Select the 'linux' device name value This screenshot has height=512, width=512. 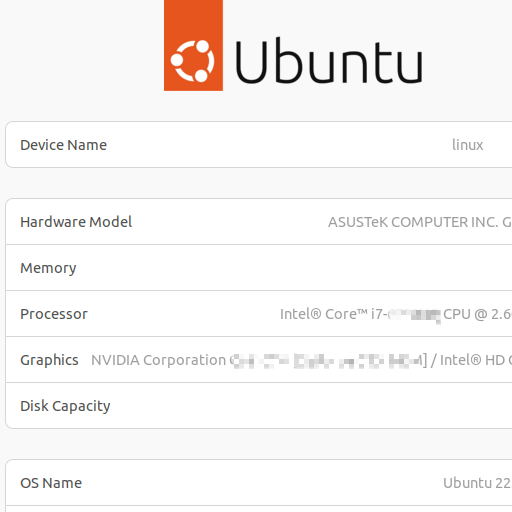point(467,145)
